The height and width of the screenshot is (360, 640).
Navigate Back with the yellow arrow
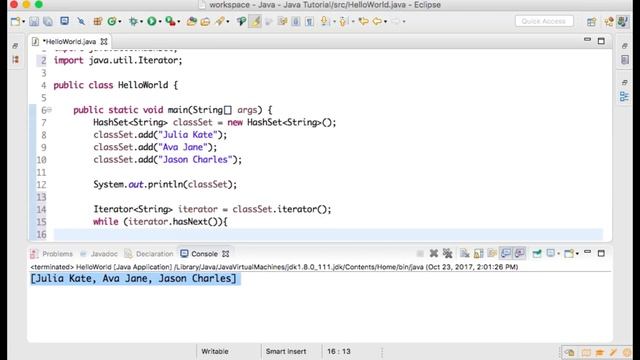pos(377,21)
